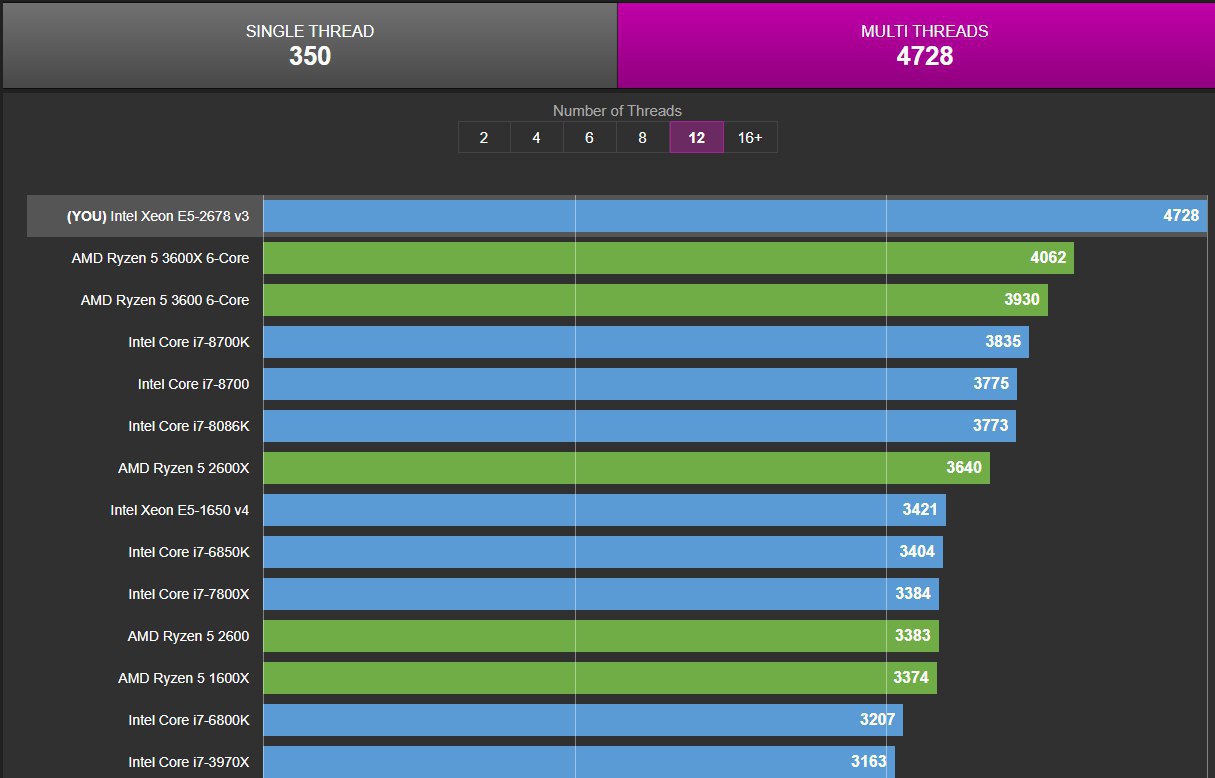Click the 3404 bar for Core i7-6850K
The width and height of the screenshot is (1215, 778).
coord(603,552)
